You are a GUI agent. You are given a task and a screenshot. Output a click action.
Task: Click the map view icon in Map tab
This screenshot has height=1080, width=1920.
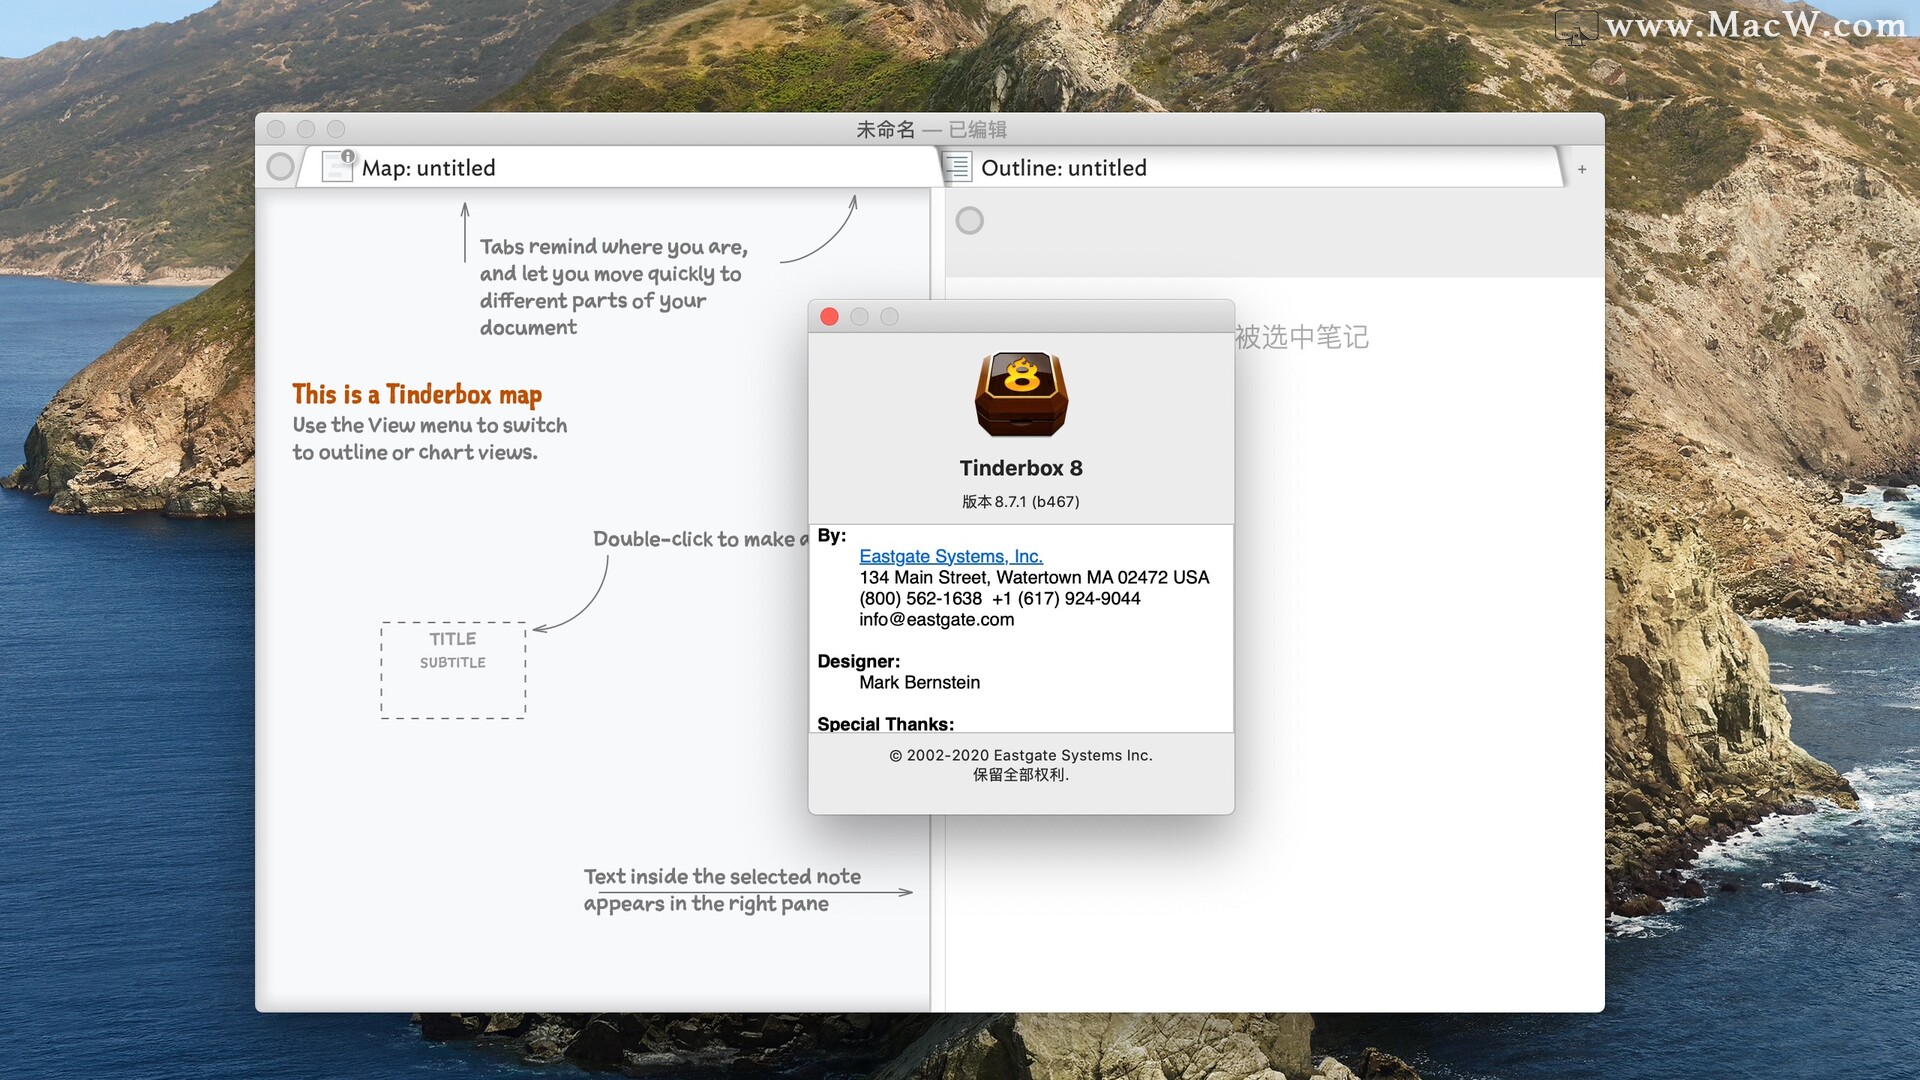click(338, 166)
